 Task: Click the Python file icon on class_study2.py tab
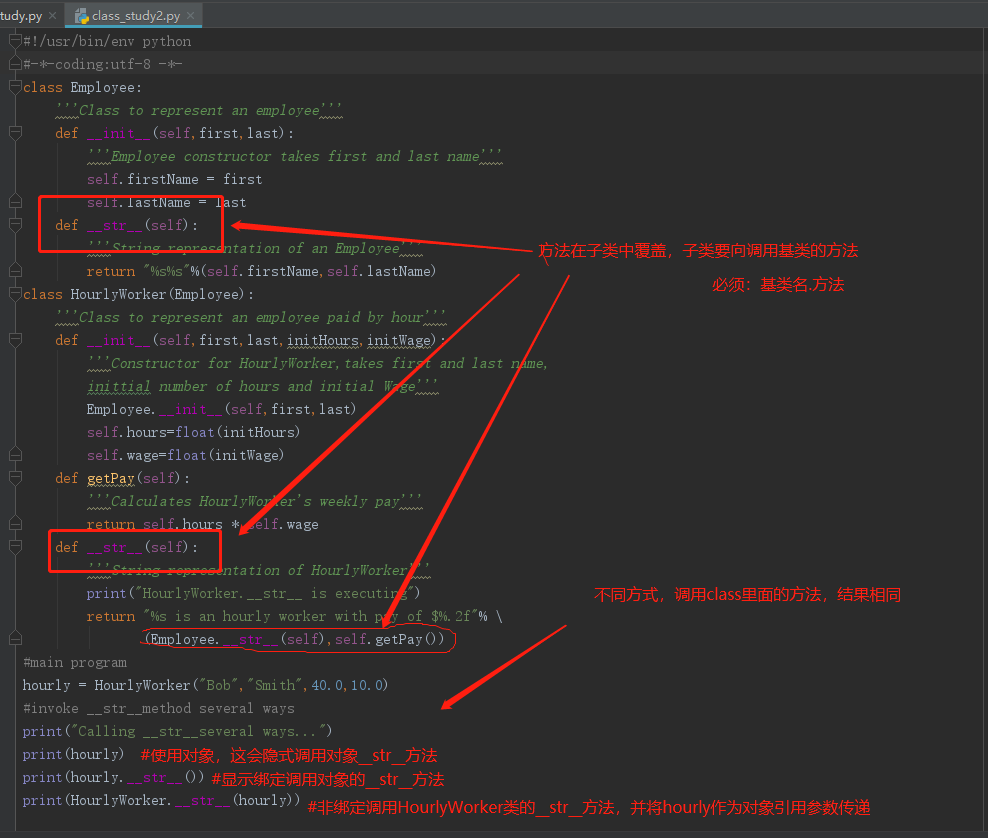click(82, 16)
